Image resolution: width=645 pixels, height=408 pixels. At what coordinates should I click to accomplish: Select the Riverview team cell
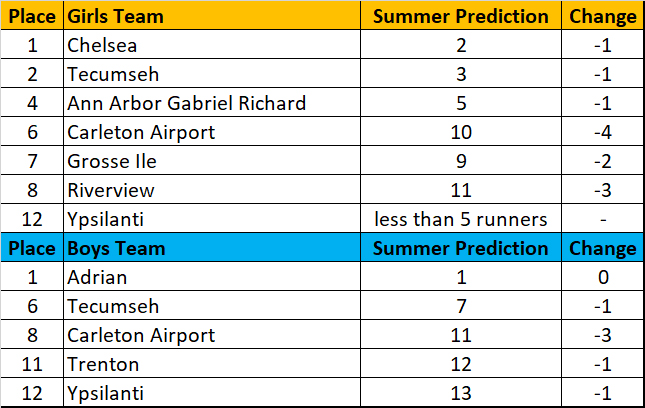tap(210, 190)
